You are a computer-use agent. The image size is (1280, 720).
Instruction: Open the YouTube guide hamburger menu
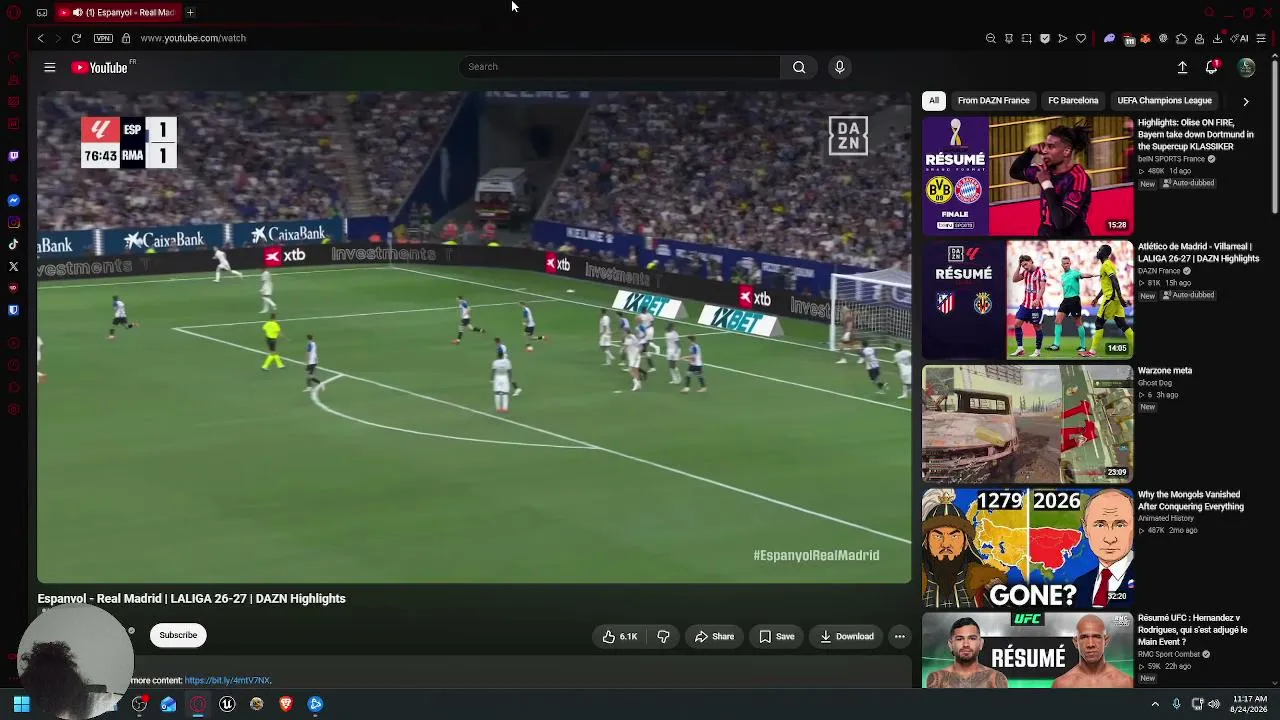point(50,67)
